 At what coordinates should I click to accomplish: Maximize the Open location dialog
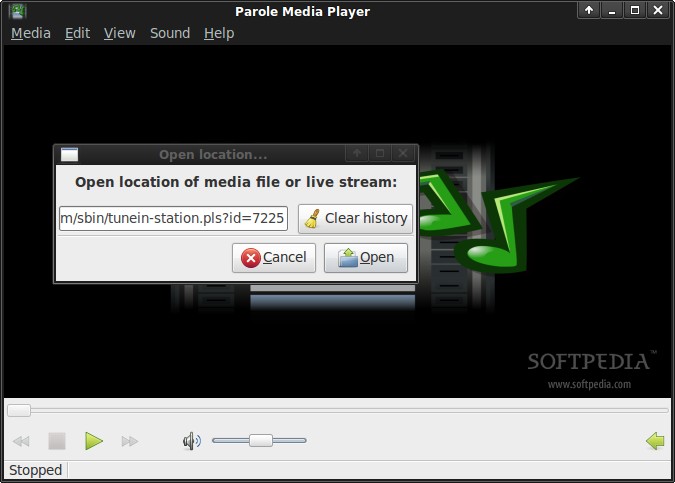tap(380, 153)
